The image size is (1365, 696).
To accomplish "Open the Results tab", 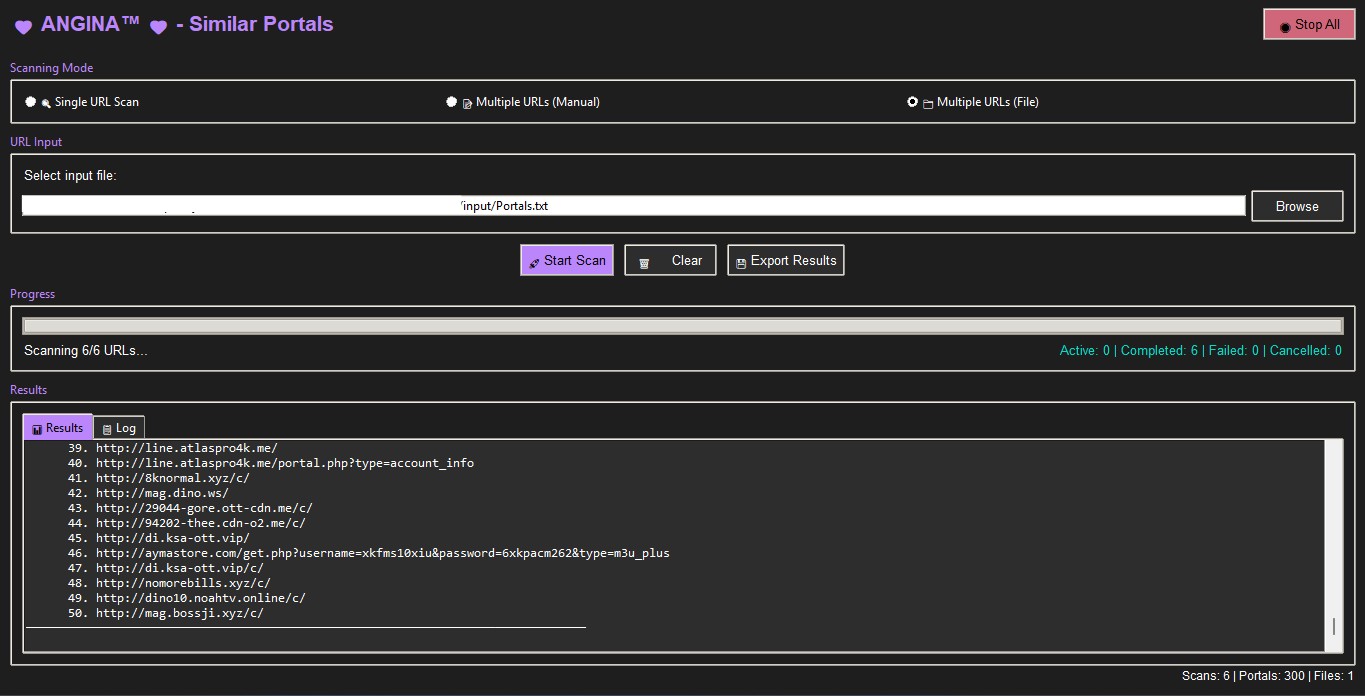I will click(58, 428).
